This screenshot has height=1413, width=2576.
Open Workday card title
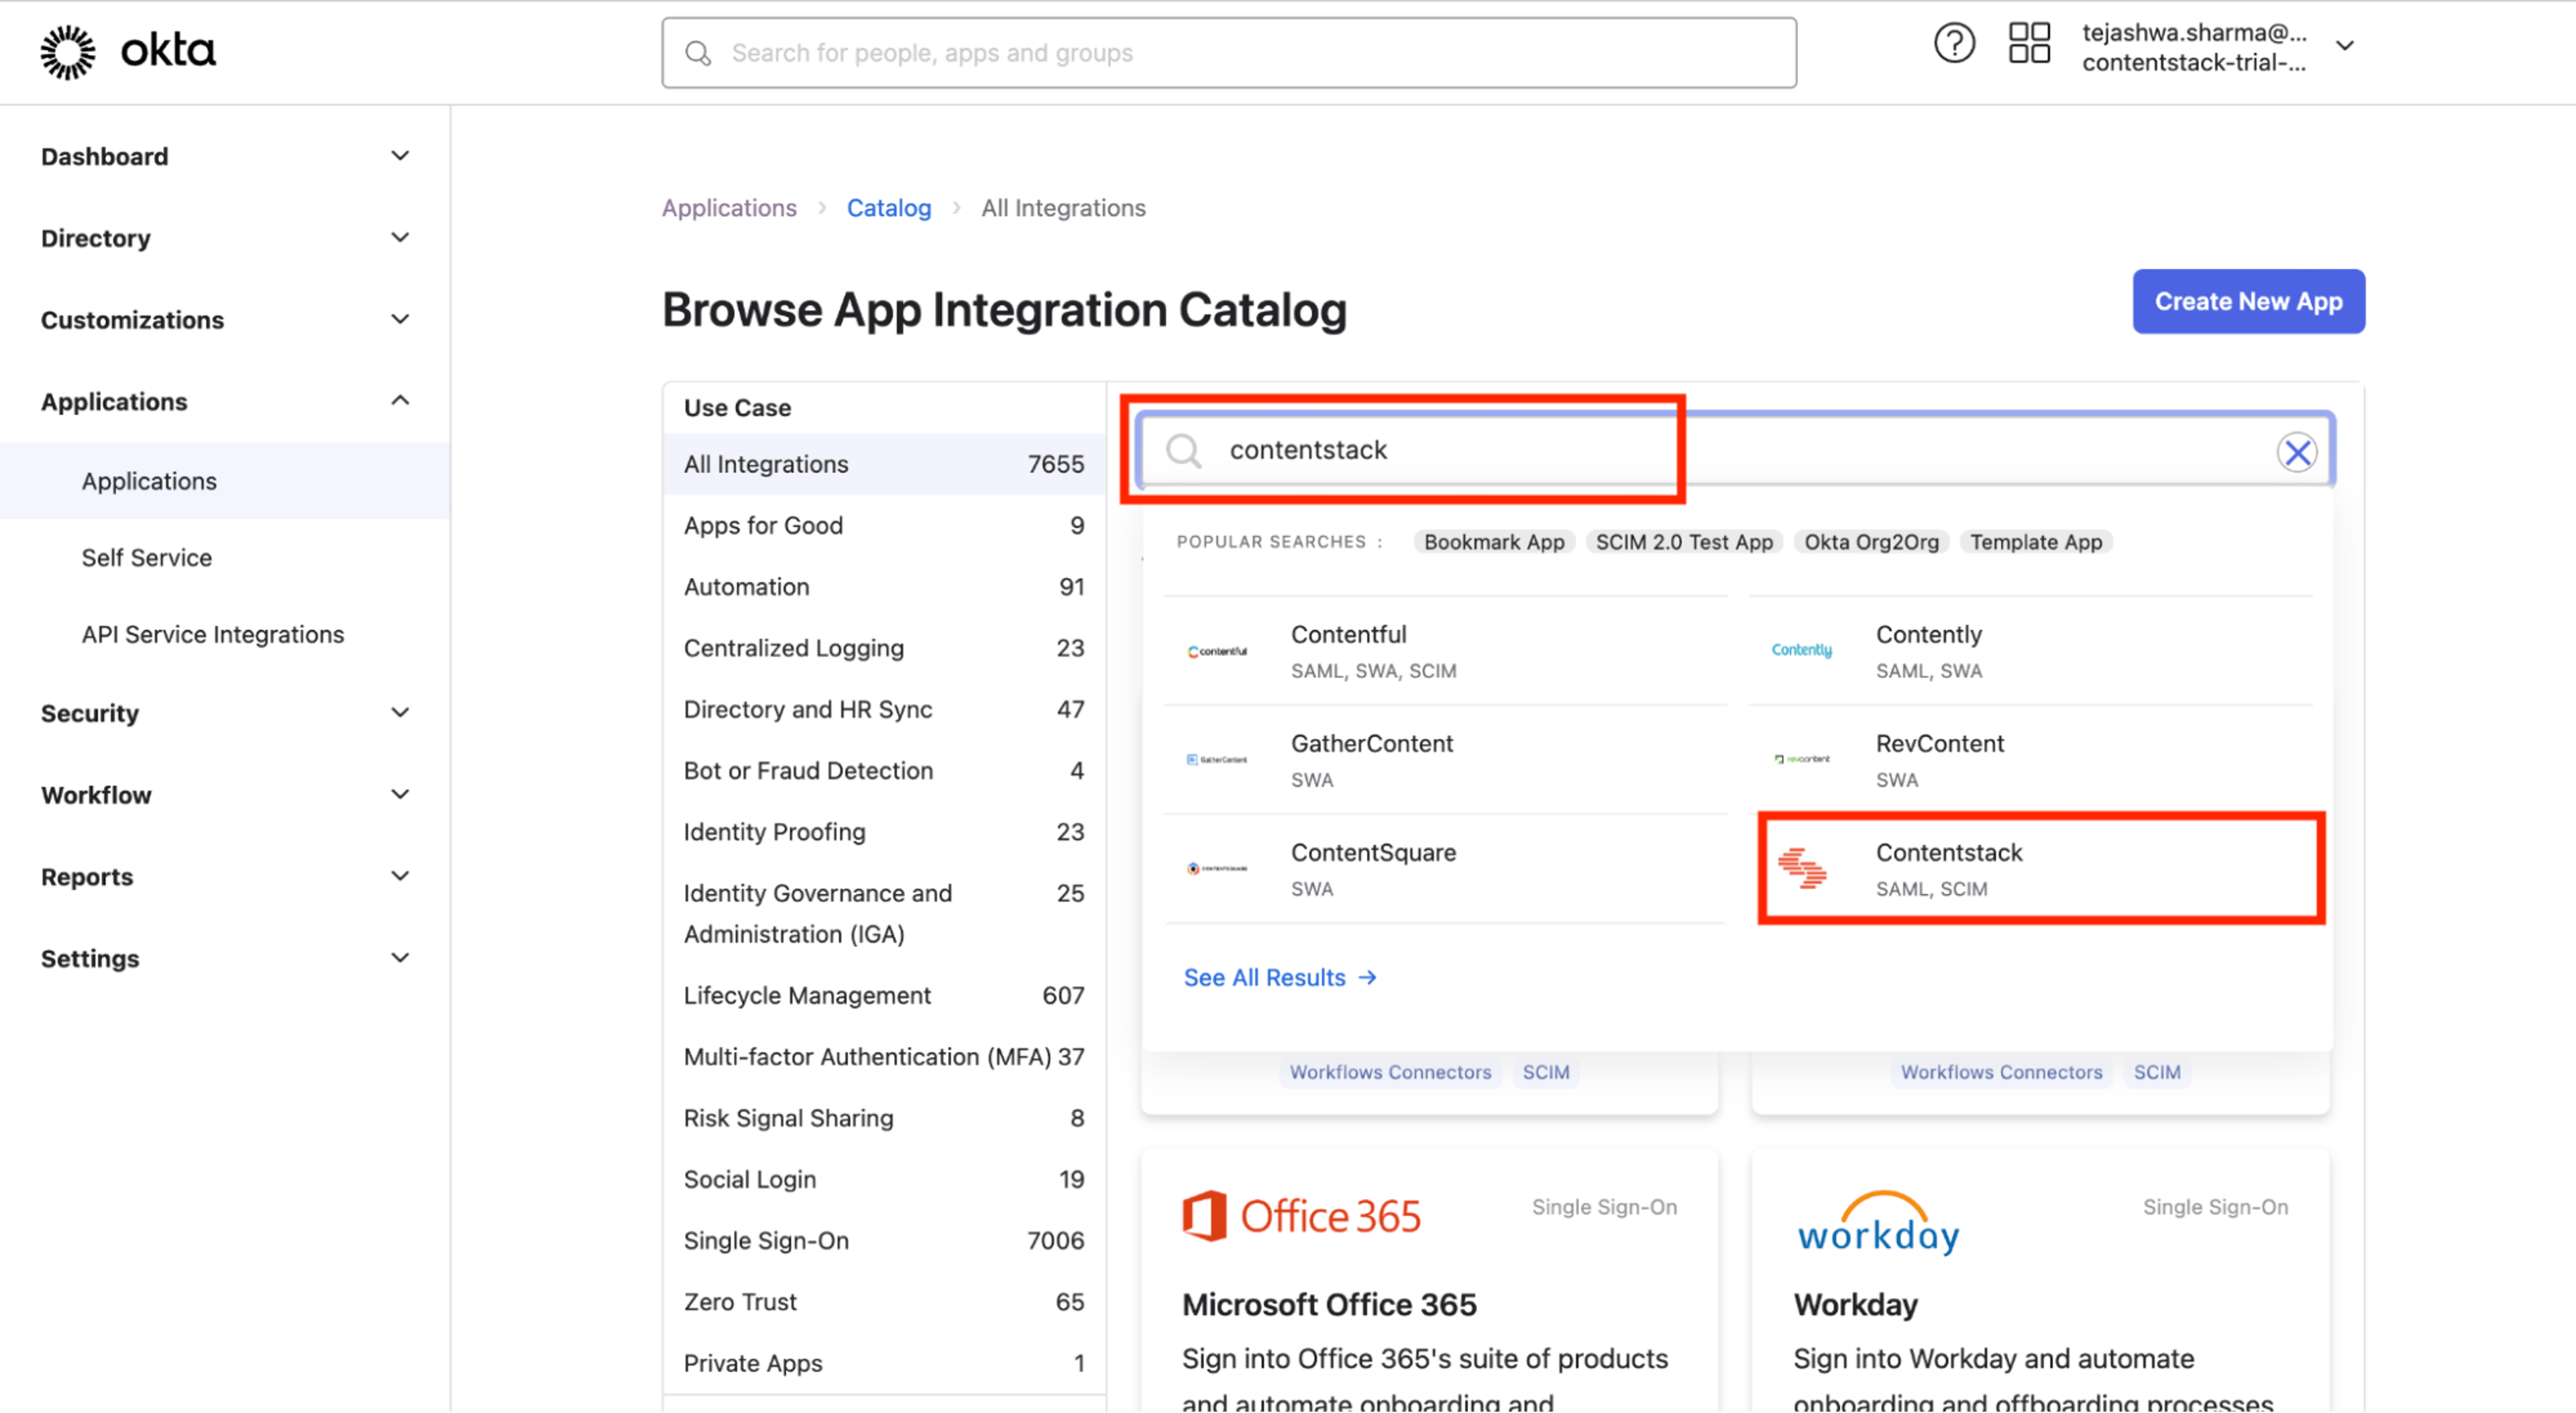click(x=1855, y=1305)
